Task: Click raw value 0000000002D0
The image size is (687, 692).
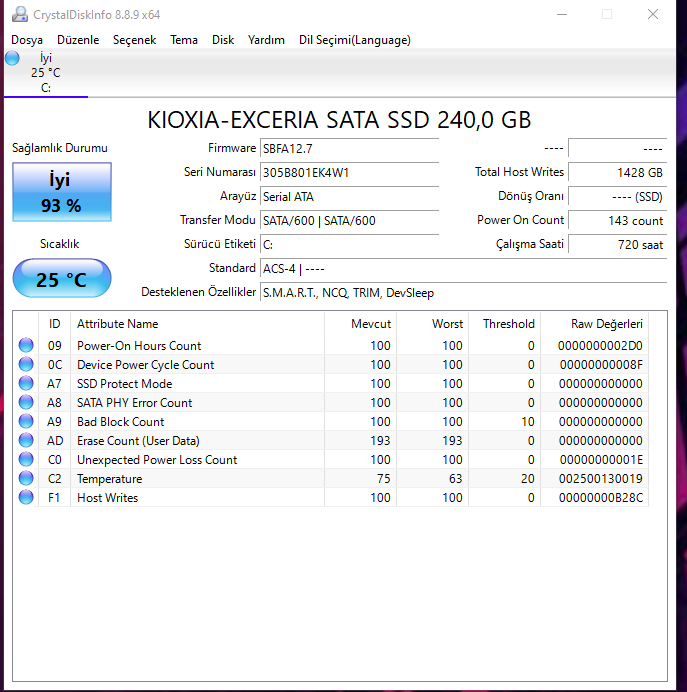Action: (600, 346)
